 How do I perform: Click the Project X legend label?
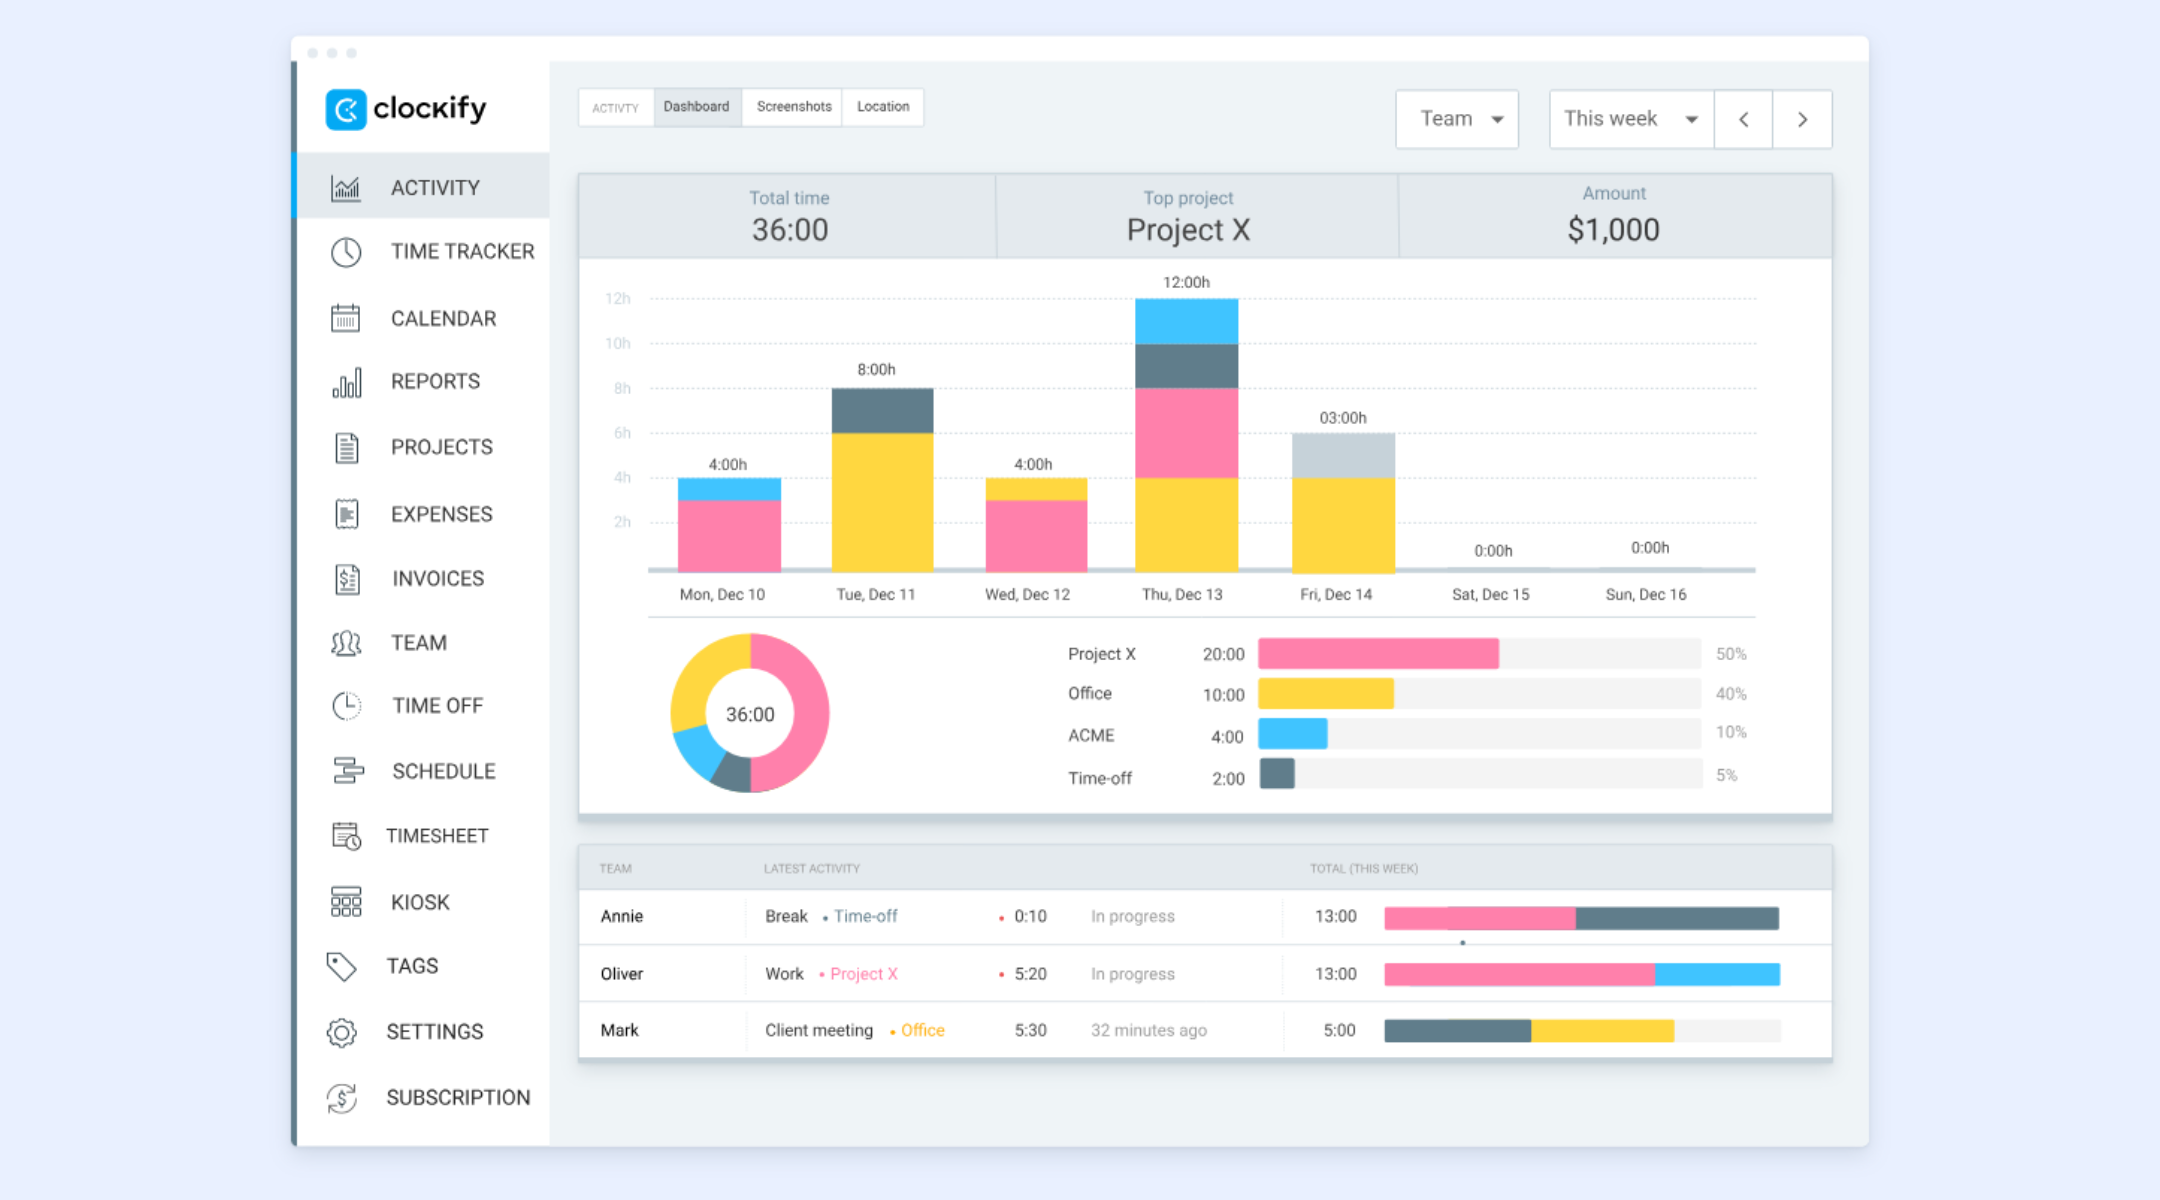[1102, 654]
